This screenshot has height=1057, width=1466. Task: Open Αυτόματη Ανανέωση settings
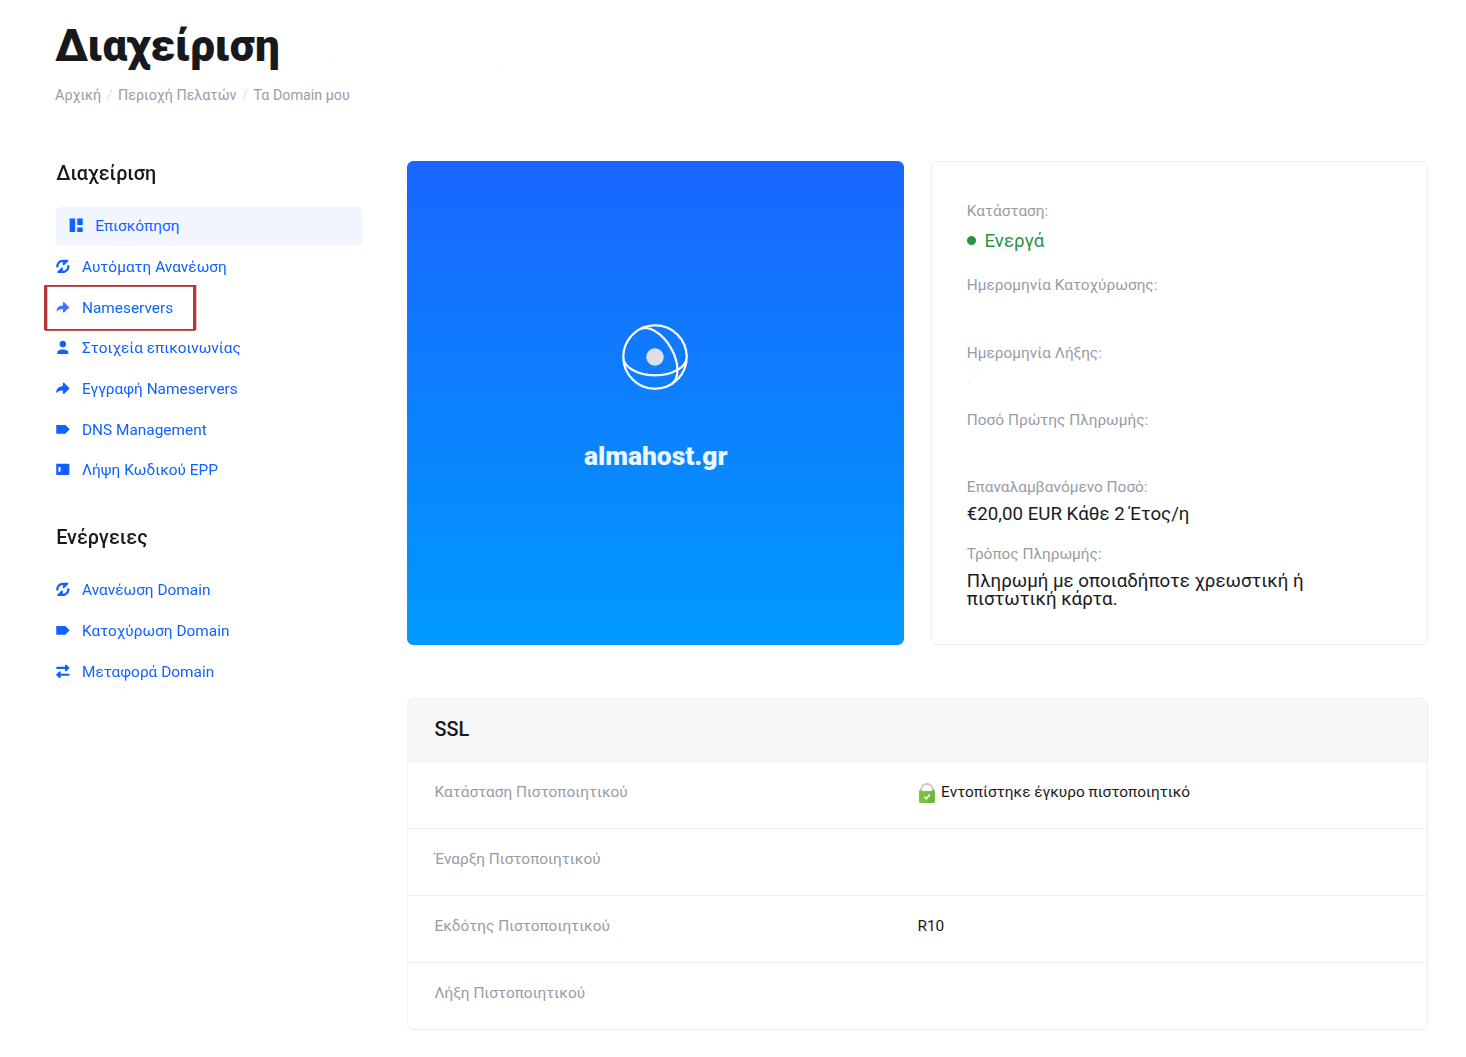154,267
